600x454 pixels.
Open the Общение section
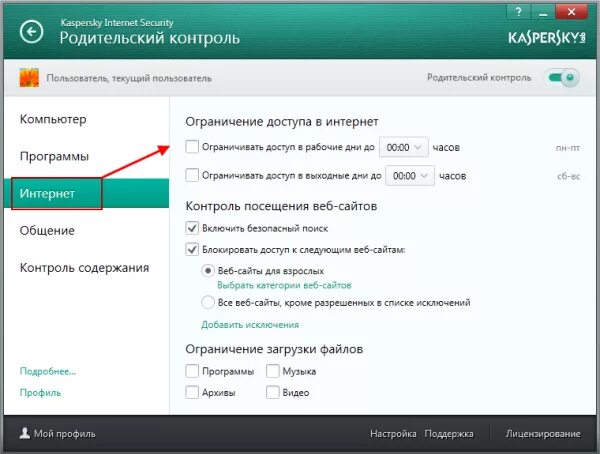47,230
